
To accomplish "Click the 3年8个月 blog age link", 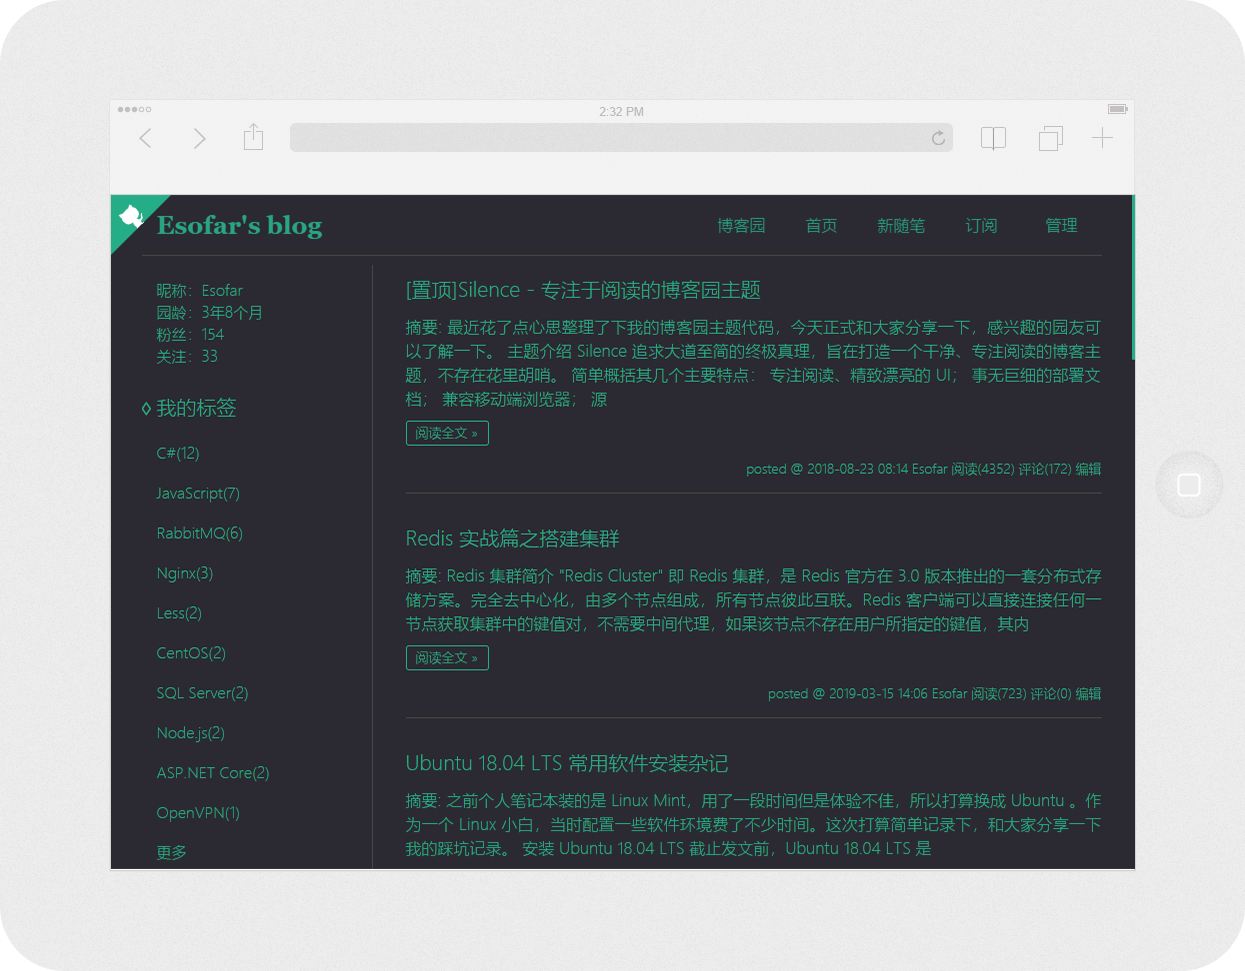I will 232,313.
